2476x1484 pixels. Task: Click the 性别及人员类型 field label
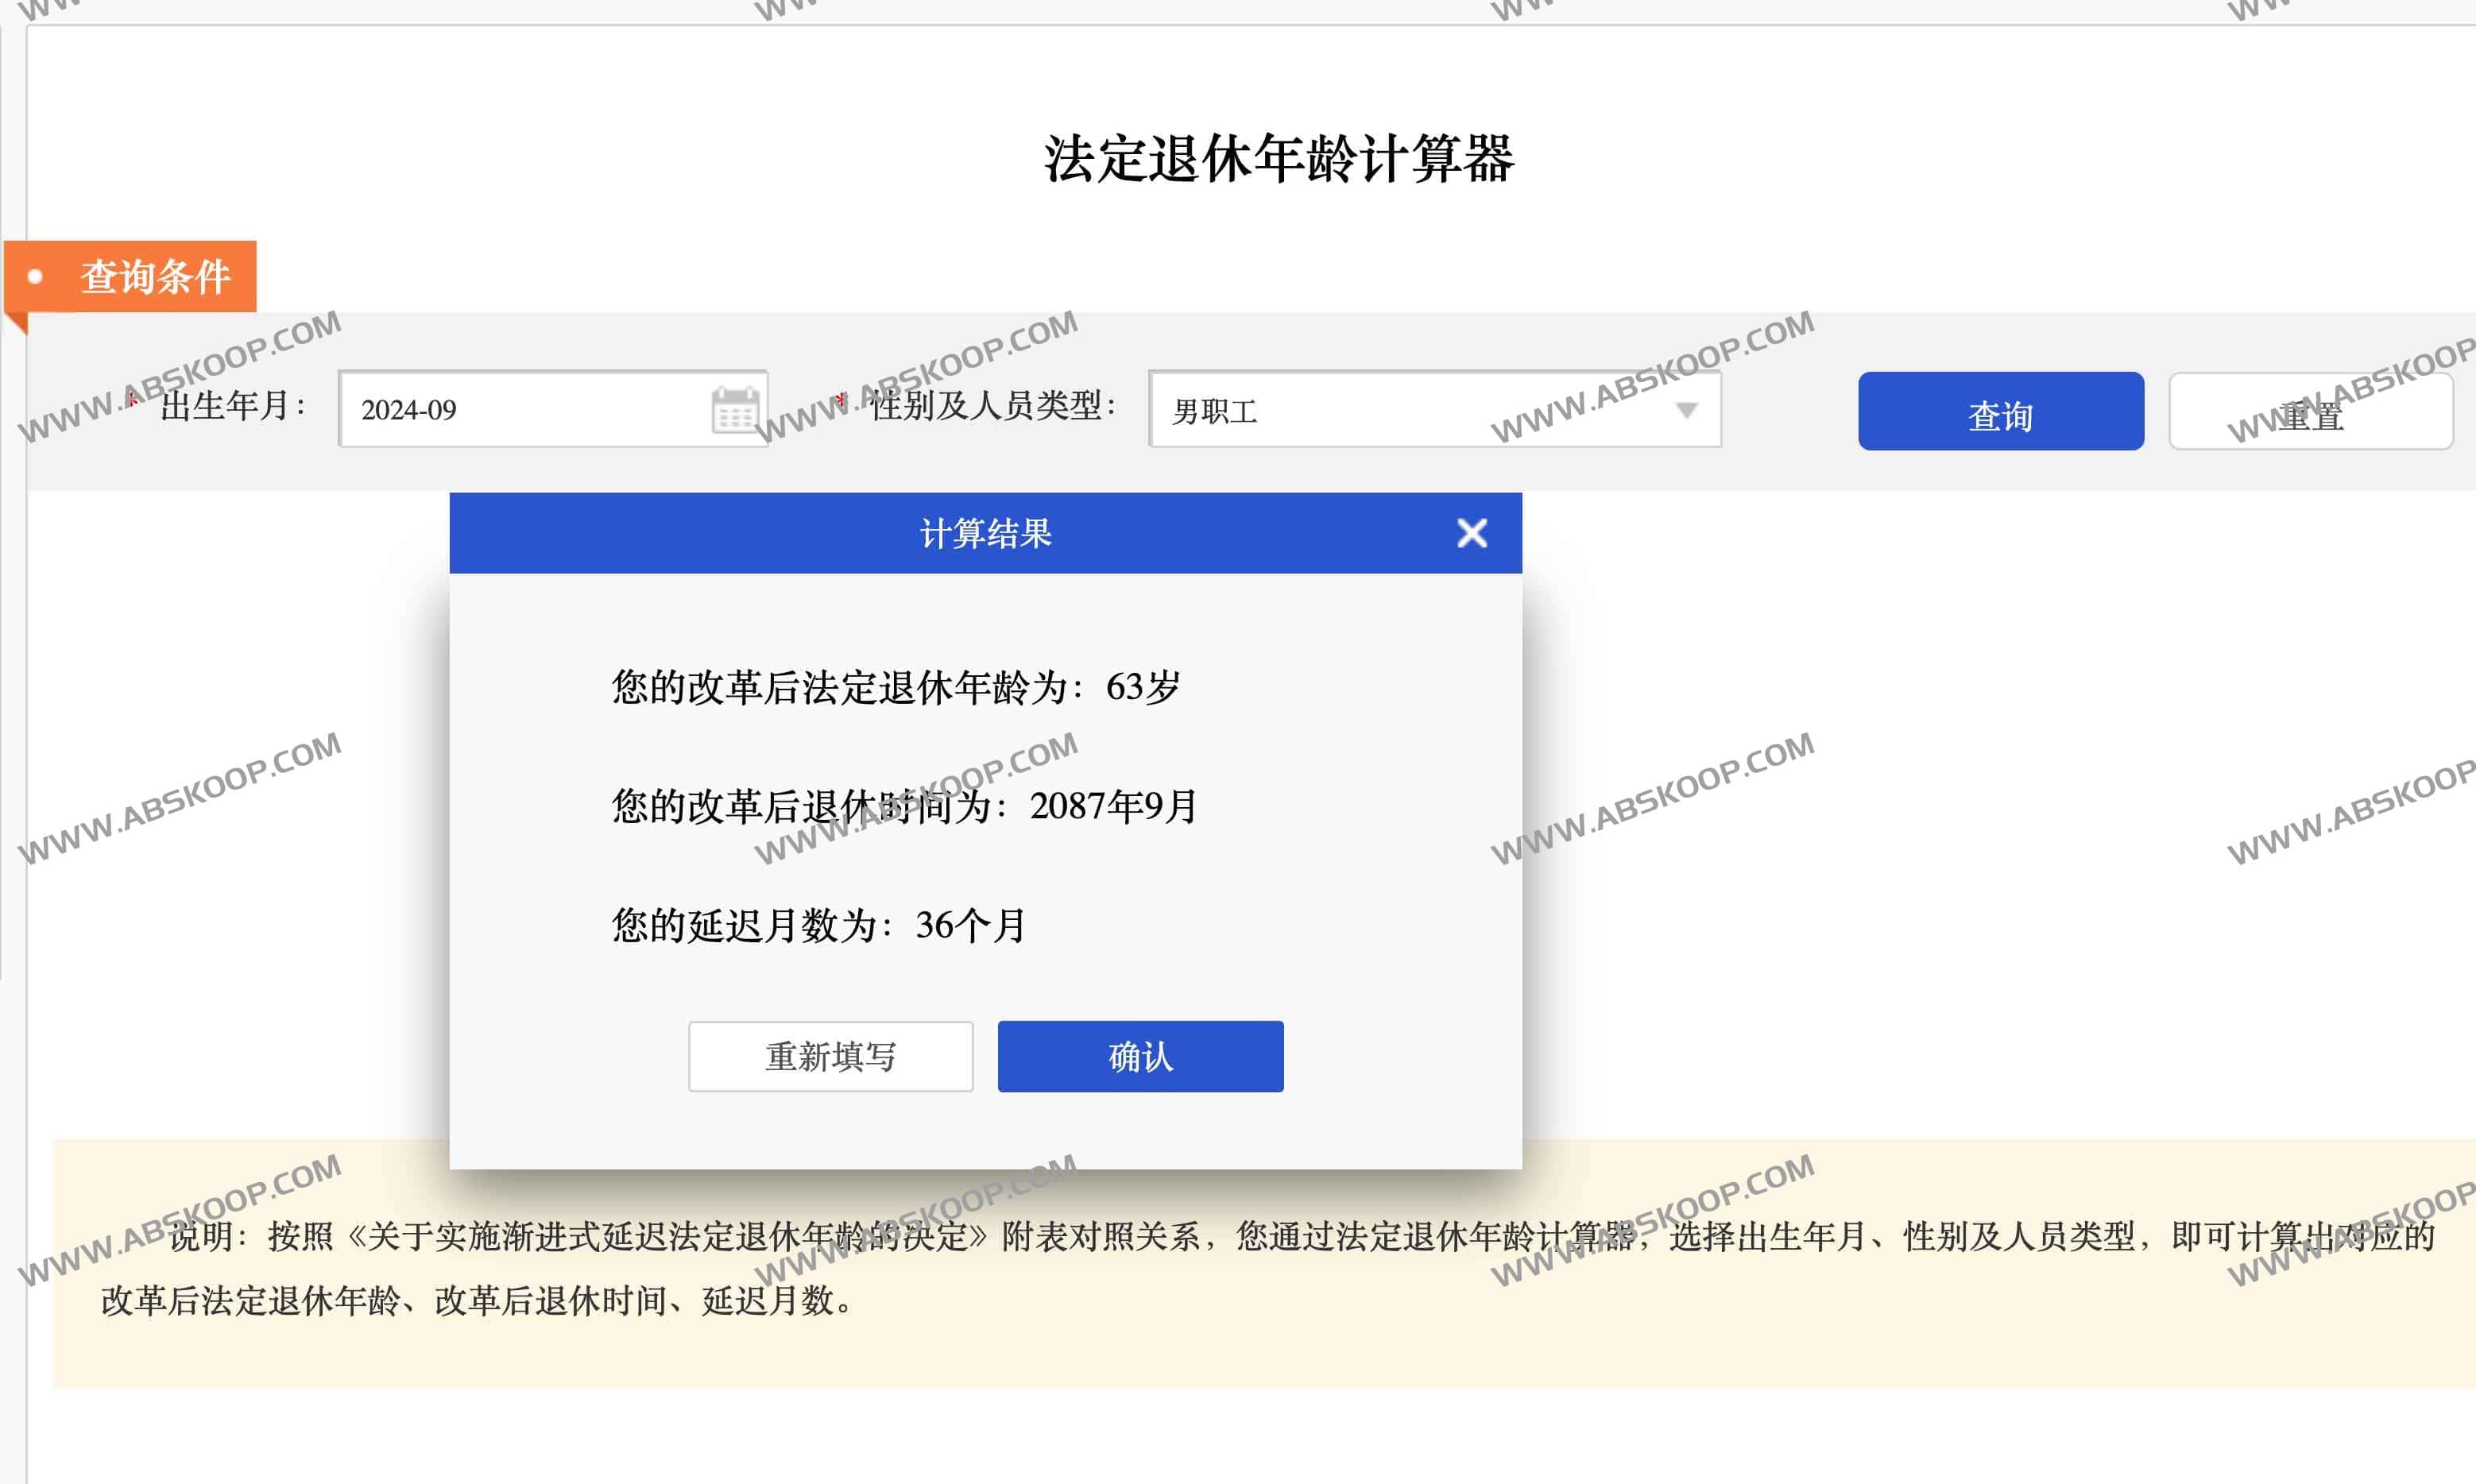[x=990, y=406]
